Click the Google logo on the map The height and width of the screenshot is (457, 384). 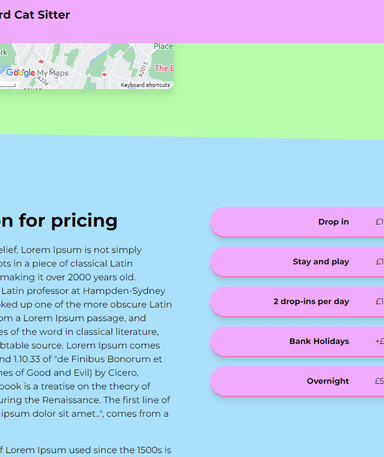tap(21, 73)
